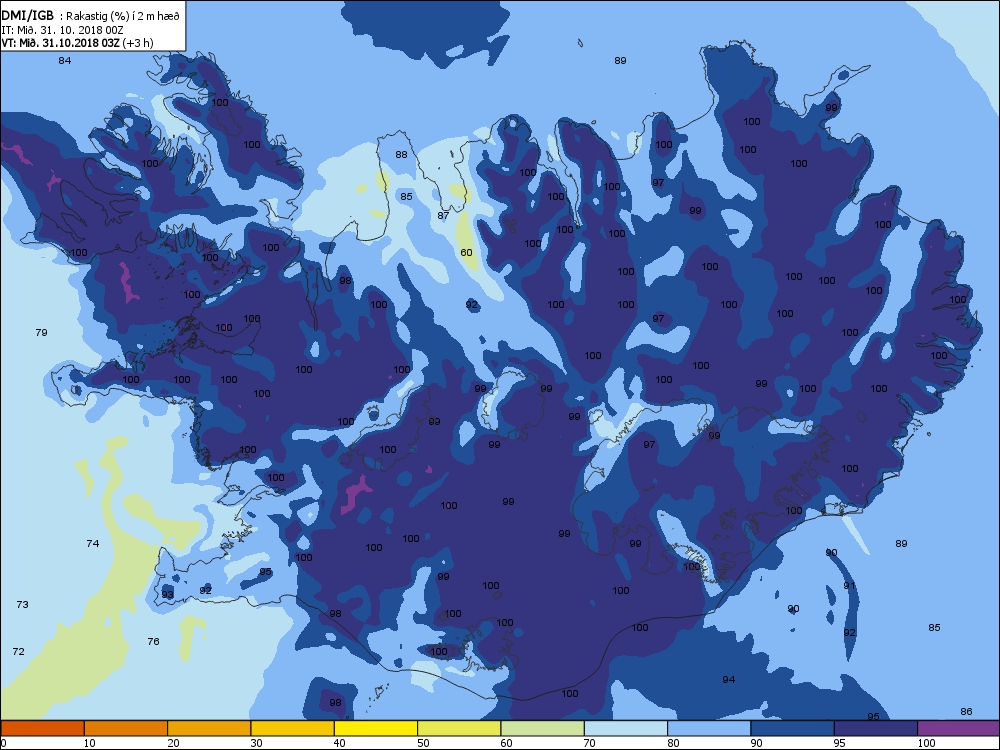
Task: Select the legend tick label 40
Action: click(340, 743)
